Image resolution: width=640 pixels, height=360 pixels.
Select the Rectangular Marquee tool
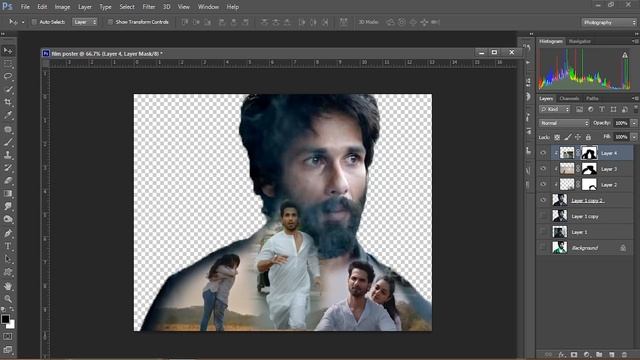tap(8, 64)
